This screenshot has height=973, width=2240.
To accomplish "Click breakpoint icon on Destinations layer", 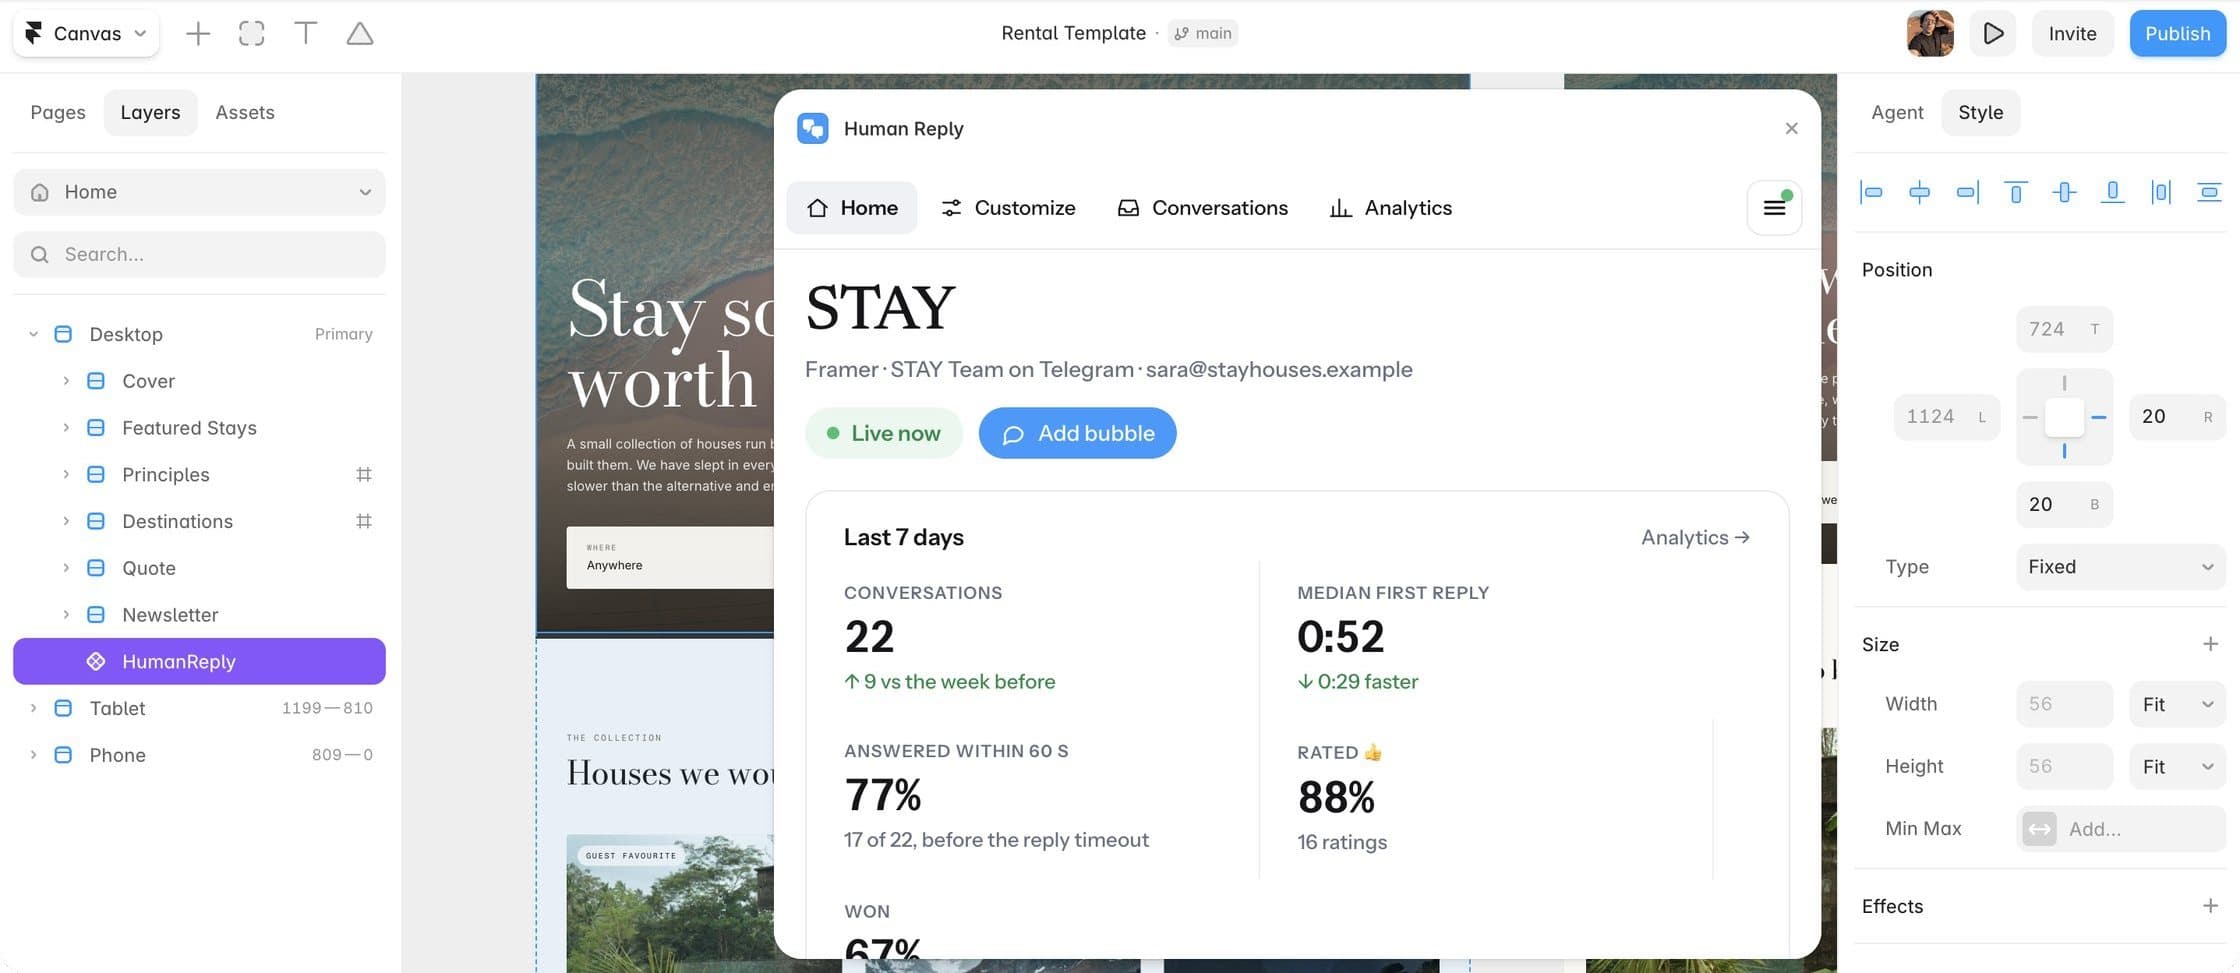I will [x=364, y=521].
